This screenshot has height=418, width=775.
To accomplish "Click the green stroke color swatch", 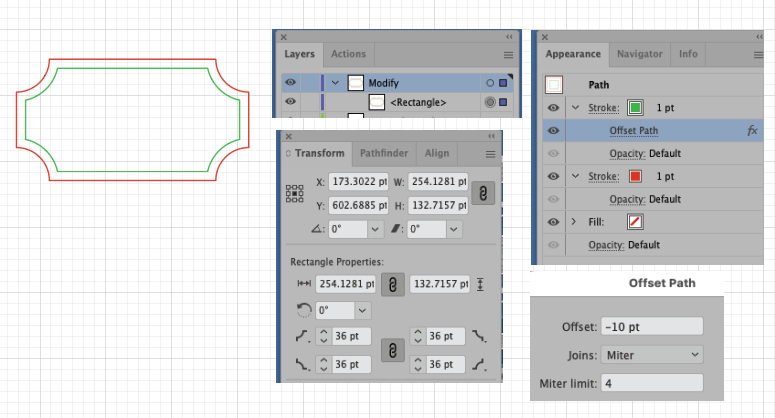I will (x=635, y=108).
